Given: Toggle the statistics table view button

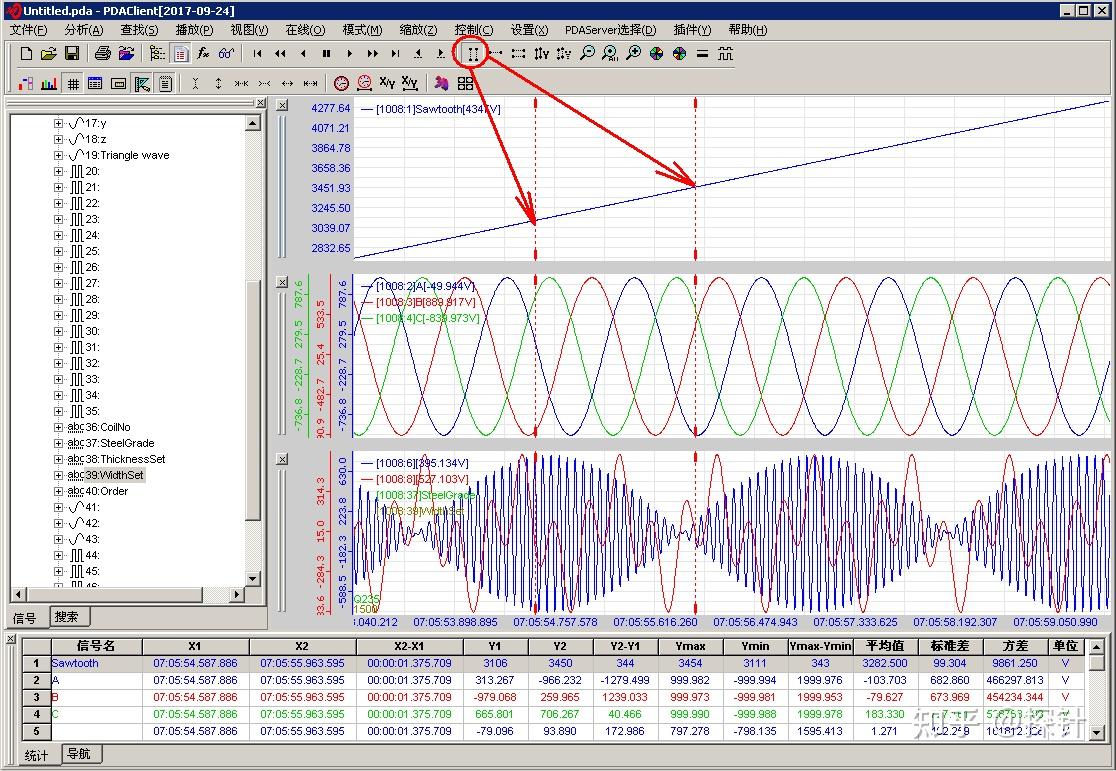Looking at the screenshot, I should tap(95, 83).
